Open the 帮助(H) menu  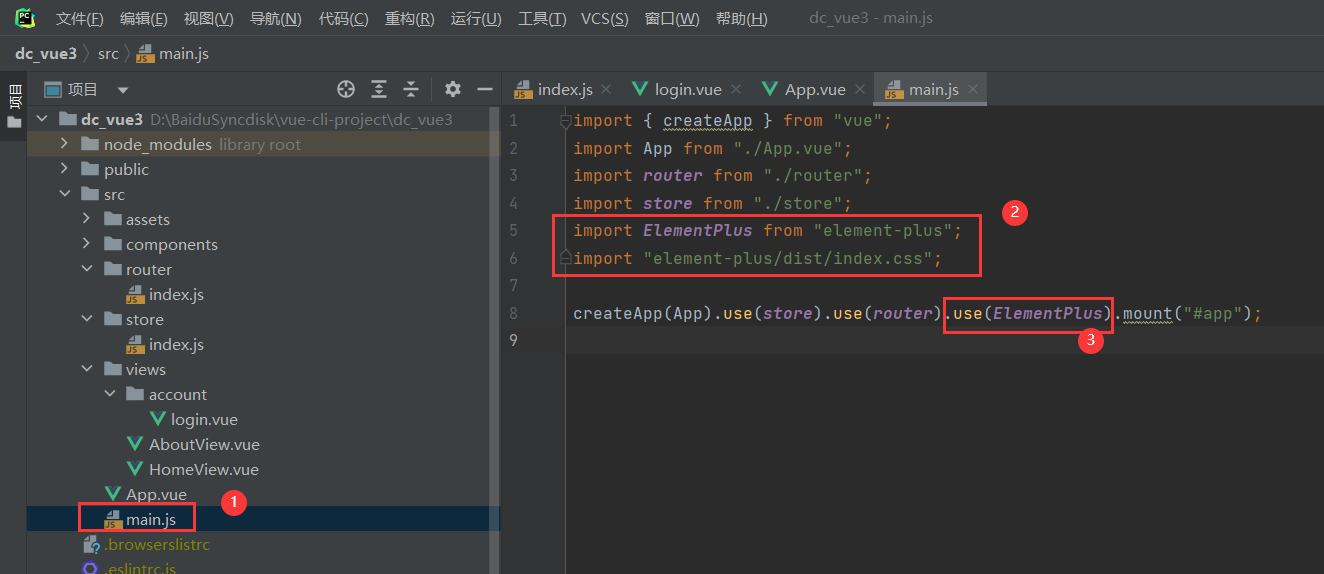pyautogui.click(x=741, y=19)
